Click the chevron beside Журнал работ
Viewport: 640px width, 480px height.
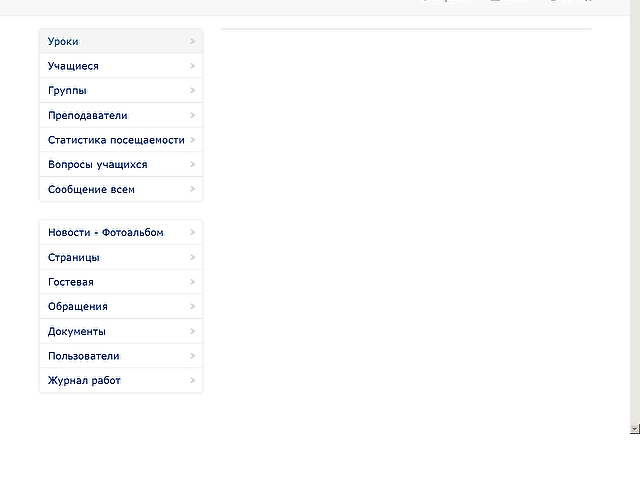[x=192, y=381]
